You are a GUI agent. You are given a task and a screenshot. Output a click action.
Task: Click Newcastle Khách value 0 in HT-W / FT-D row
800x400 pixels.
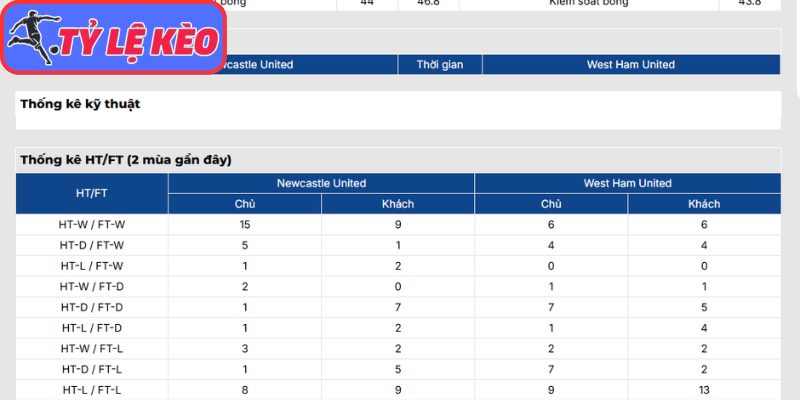(x=398, y=287)
